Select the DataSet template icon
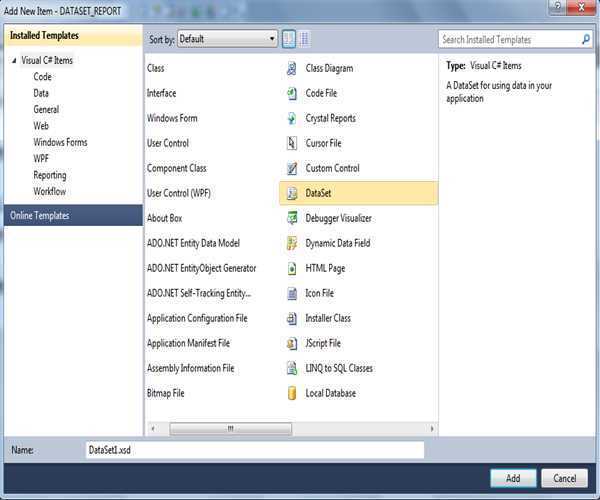 (292, 193)
